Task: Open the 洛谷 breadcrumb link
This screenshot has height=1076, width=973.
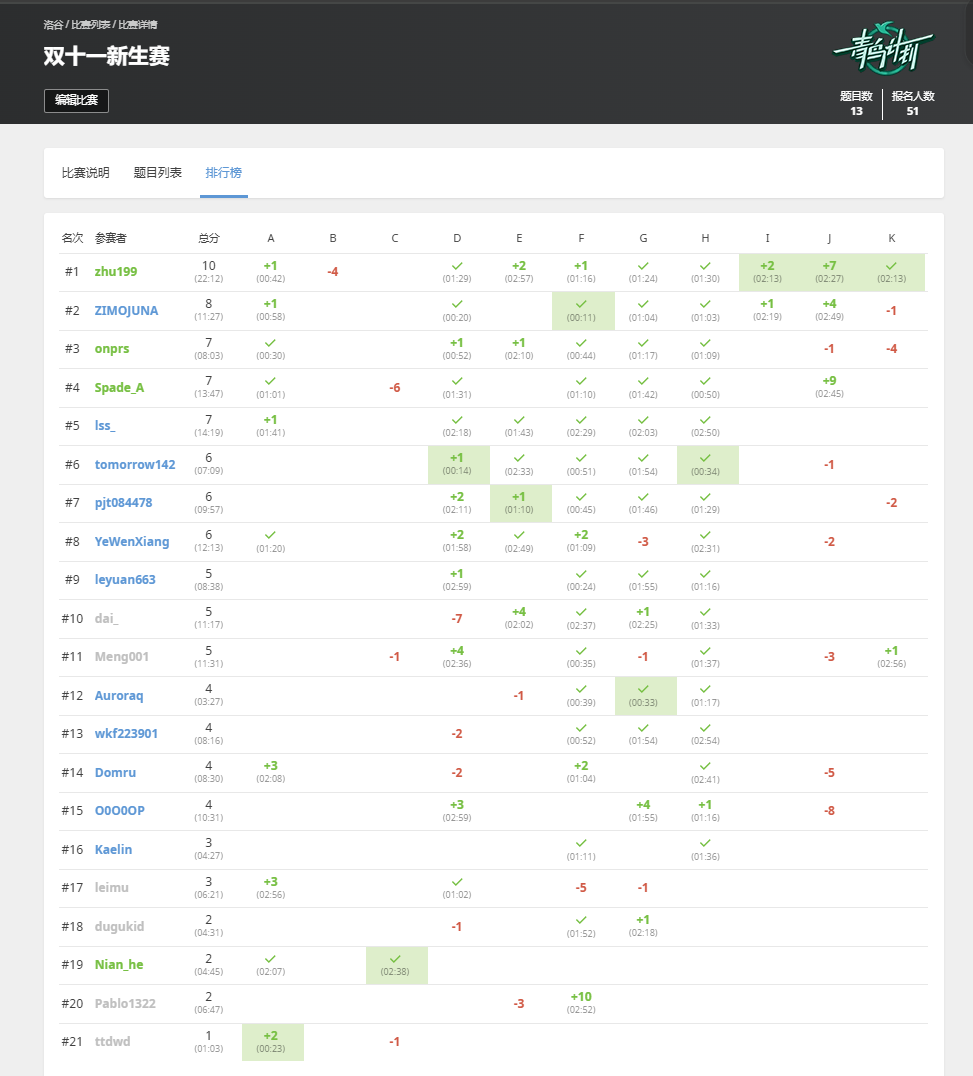Action: click(x=54, y=24)
